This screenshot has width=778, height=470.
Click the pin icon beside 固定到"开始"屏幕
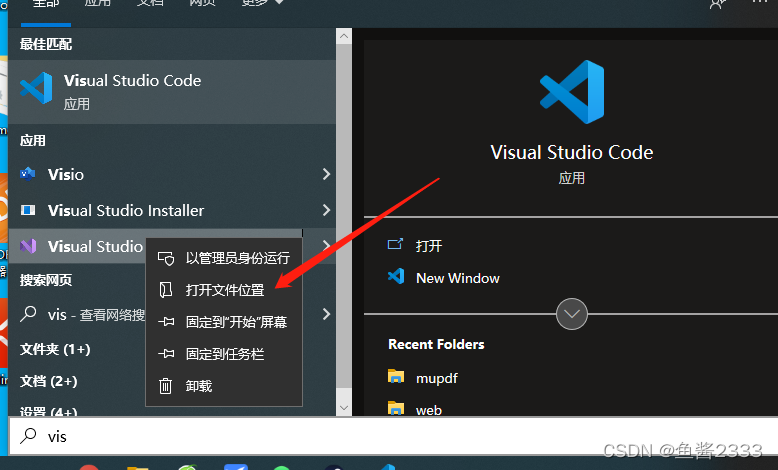166,322
